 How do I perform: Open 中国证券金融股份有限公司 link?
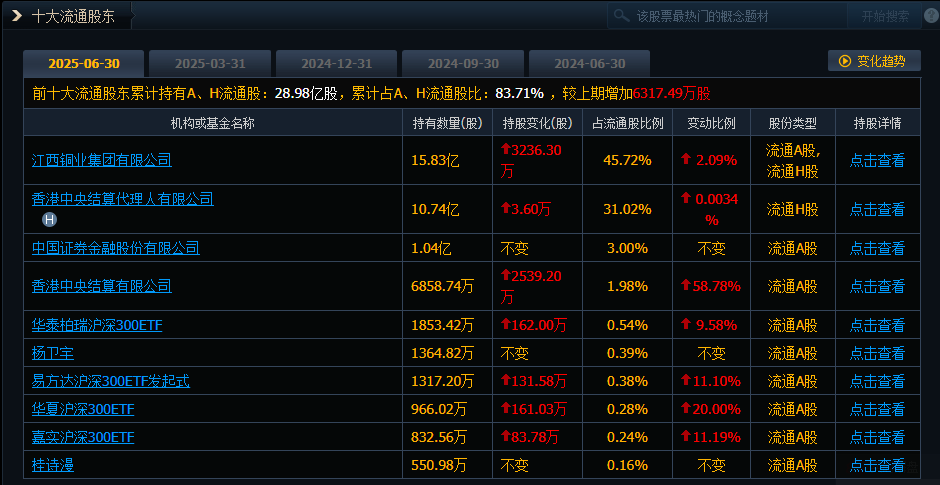point(116,248)
